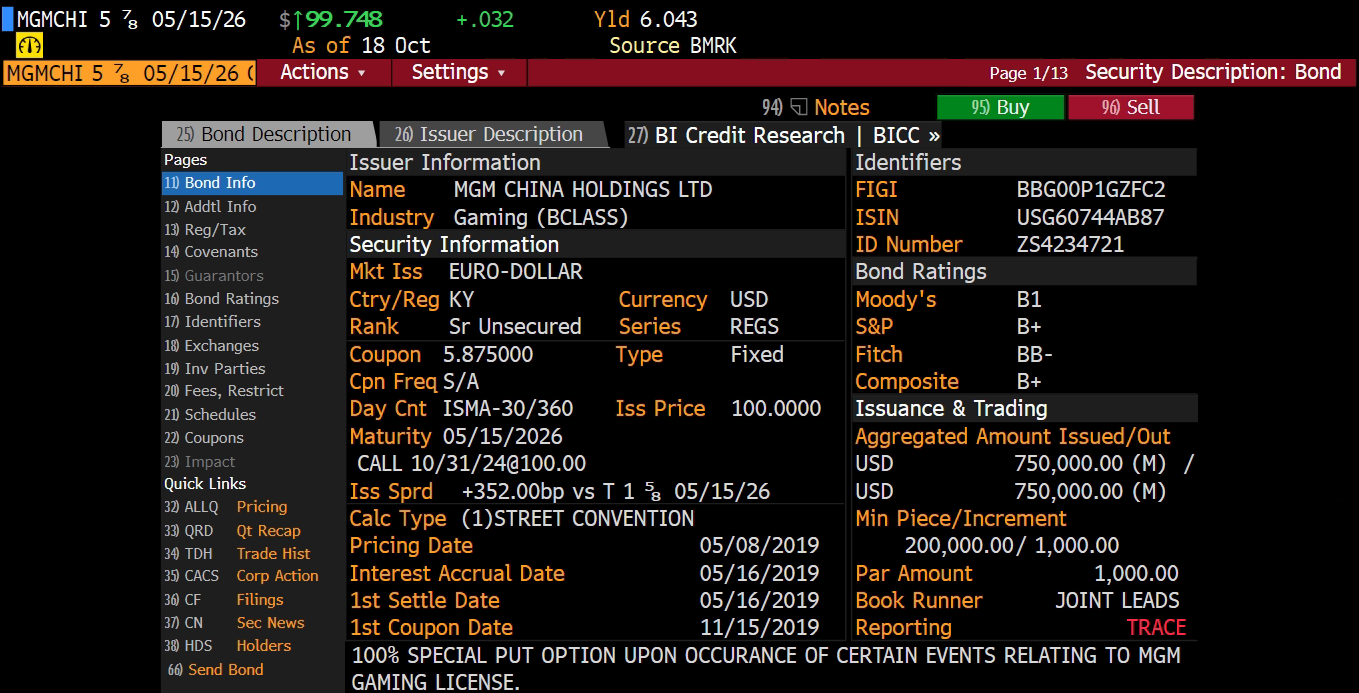Click the Min Piece value 200,000.00/ 1,000.00

click(x=1012, y=546)
